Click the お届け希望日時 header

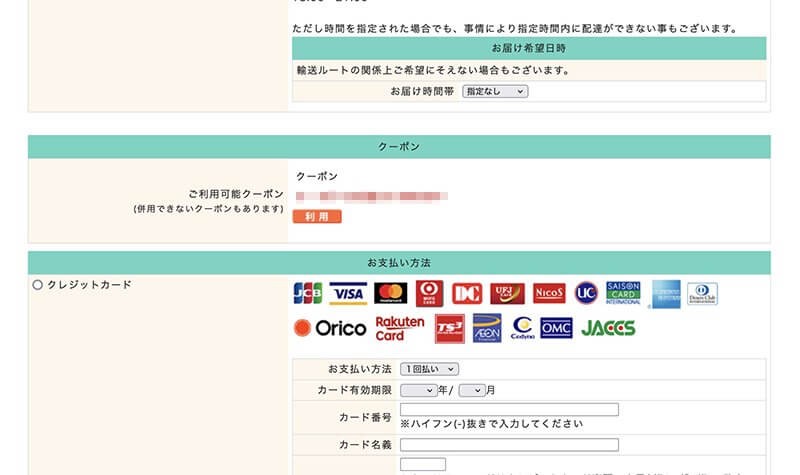click(x=529, y=48)
